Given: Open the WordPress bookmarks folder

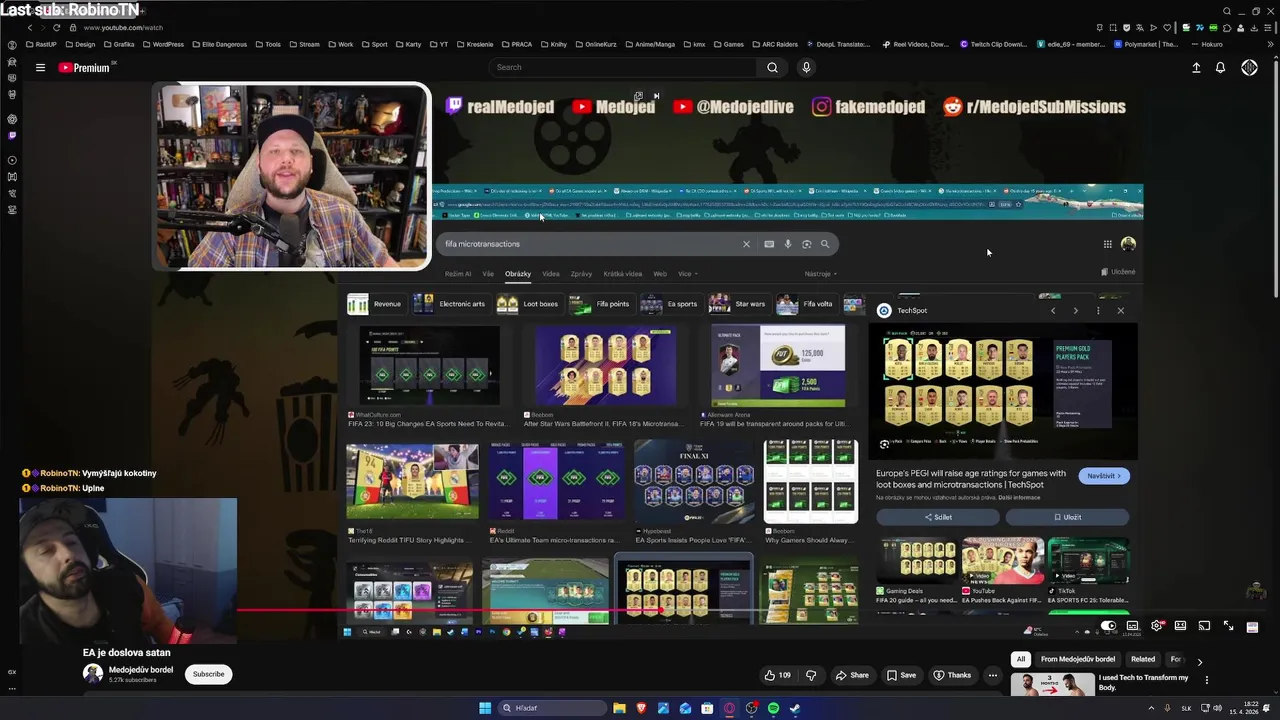Looking at the screenshot, I should tap(163, 44).
